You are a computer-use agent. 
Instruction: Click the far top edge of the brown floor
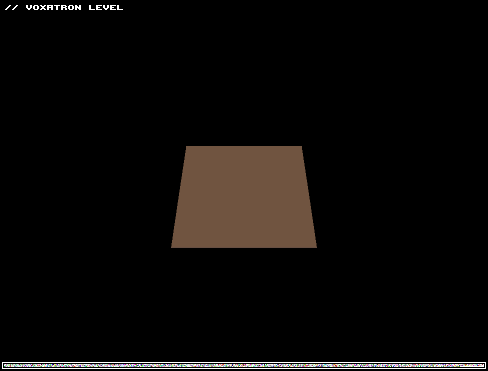click(x=244, y=146)
